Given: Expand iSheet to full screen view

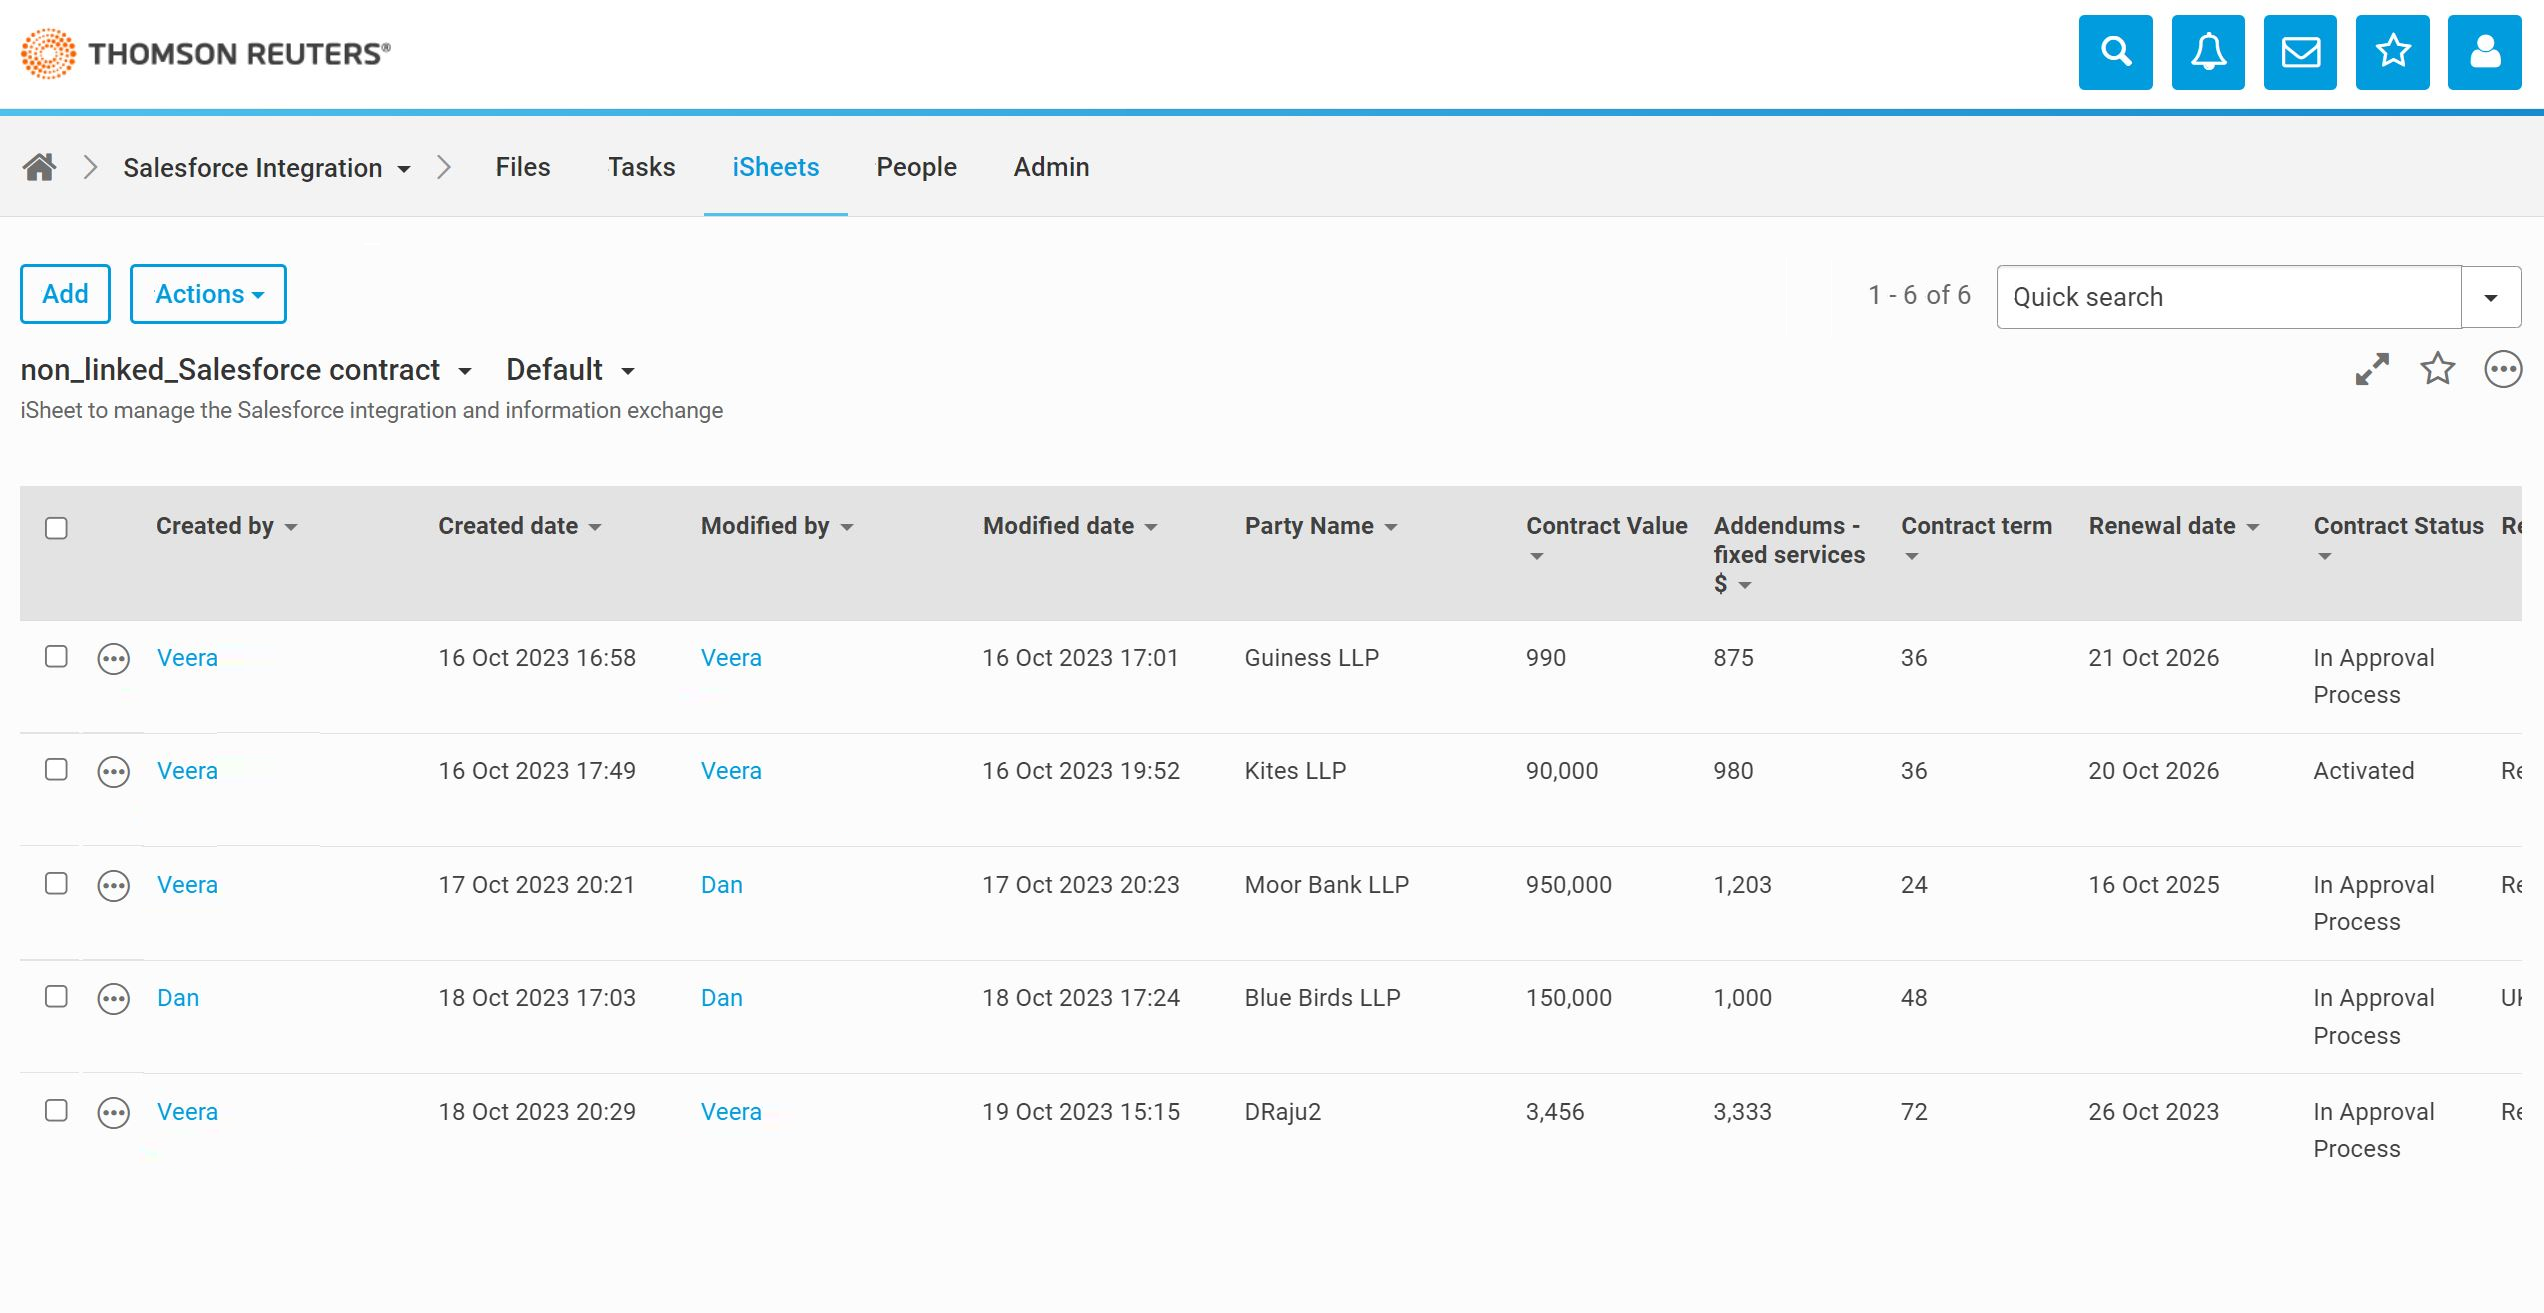Looking at the screenshot, I should [2372, 369].
